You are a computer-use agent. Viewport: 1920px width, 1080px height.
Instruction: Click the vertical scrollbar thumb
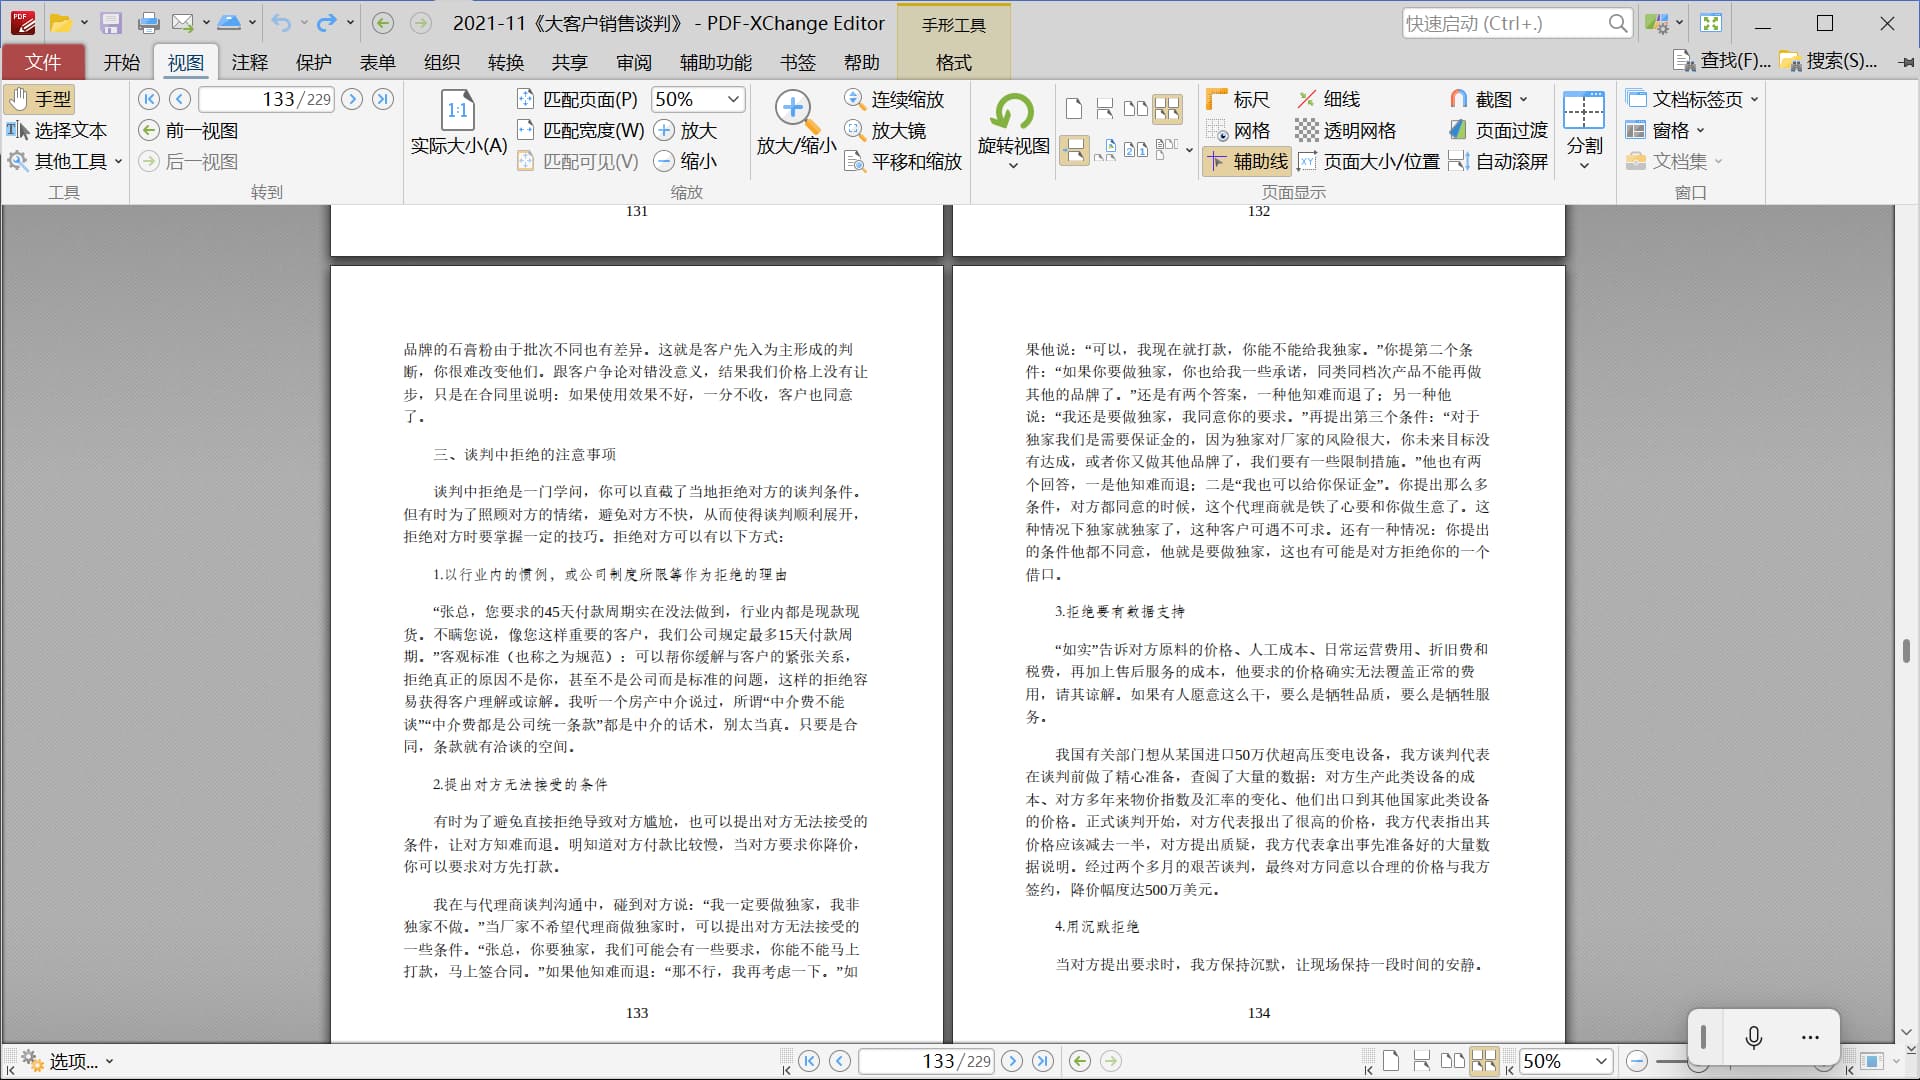1906,651
